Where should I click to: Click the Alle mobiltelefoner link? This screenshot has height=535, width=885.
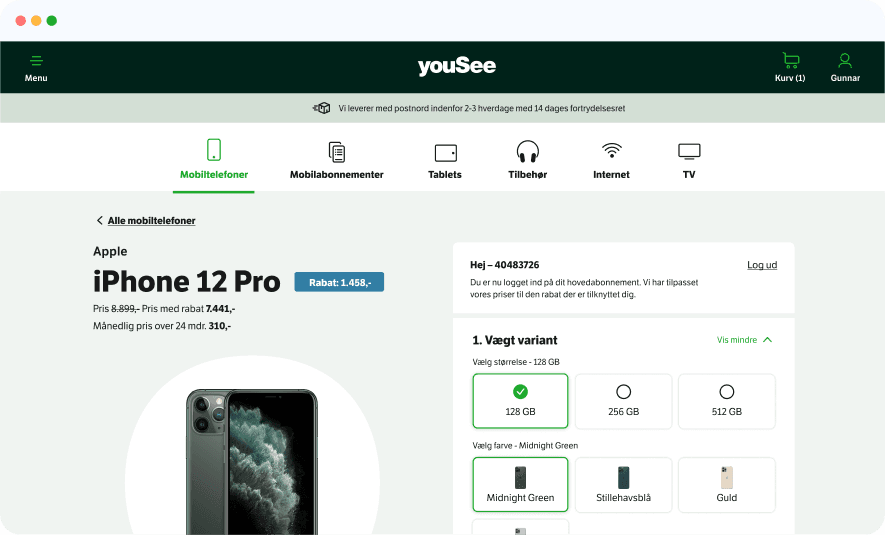coord(151,221)
